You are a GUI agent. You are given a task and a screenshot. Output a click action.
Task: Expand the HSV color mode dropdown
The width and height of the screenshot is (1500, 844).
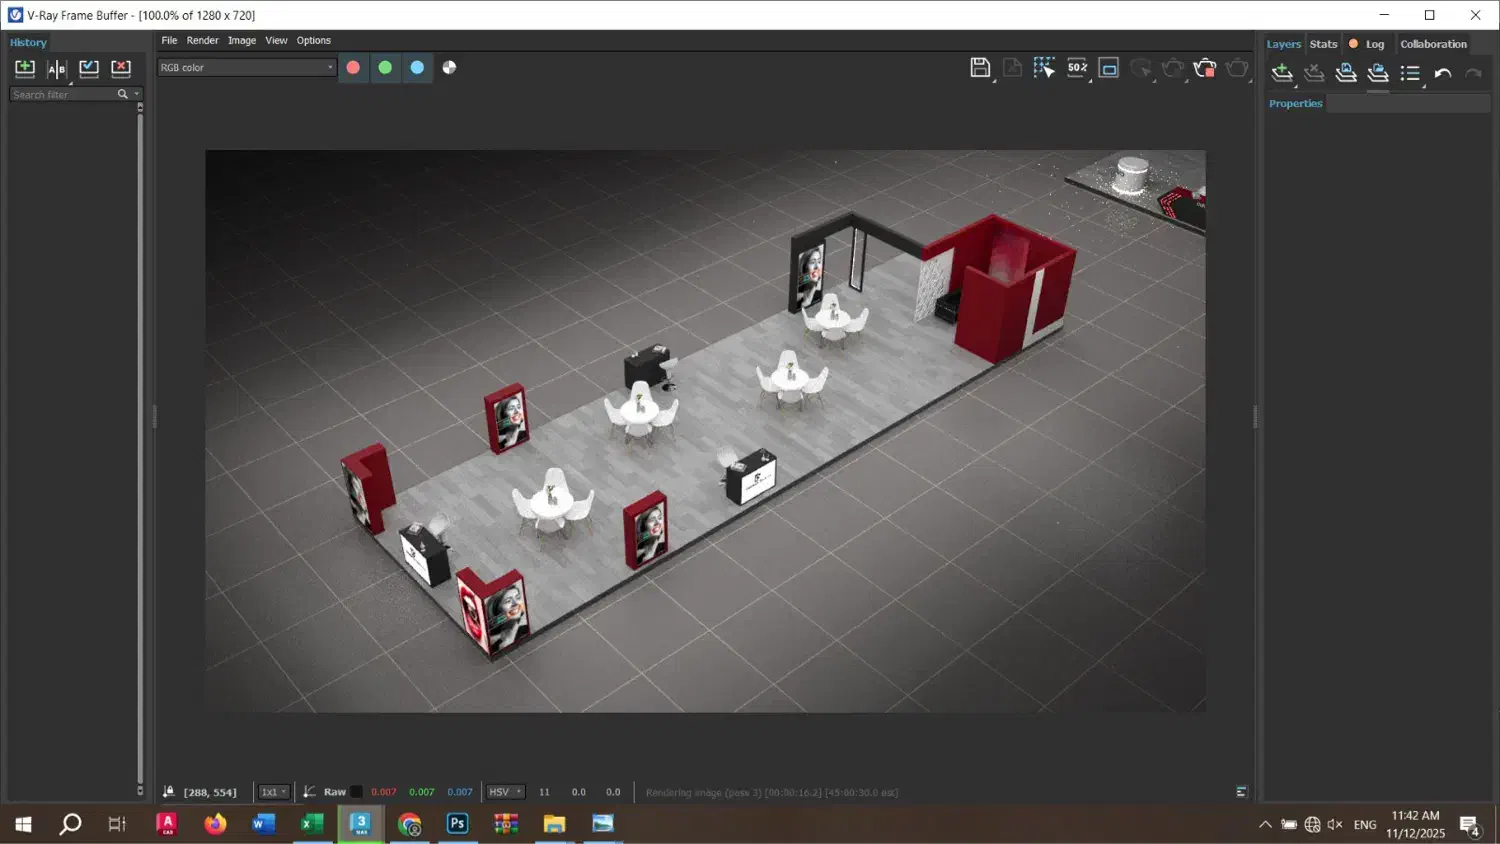coord(505,792)
